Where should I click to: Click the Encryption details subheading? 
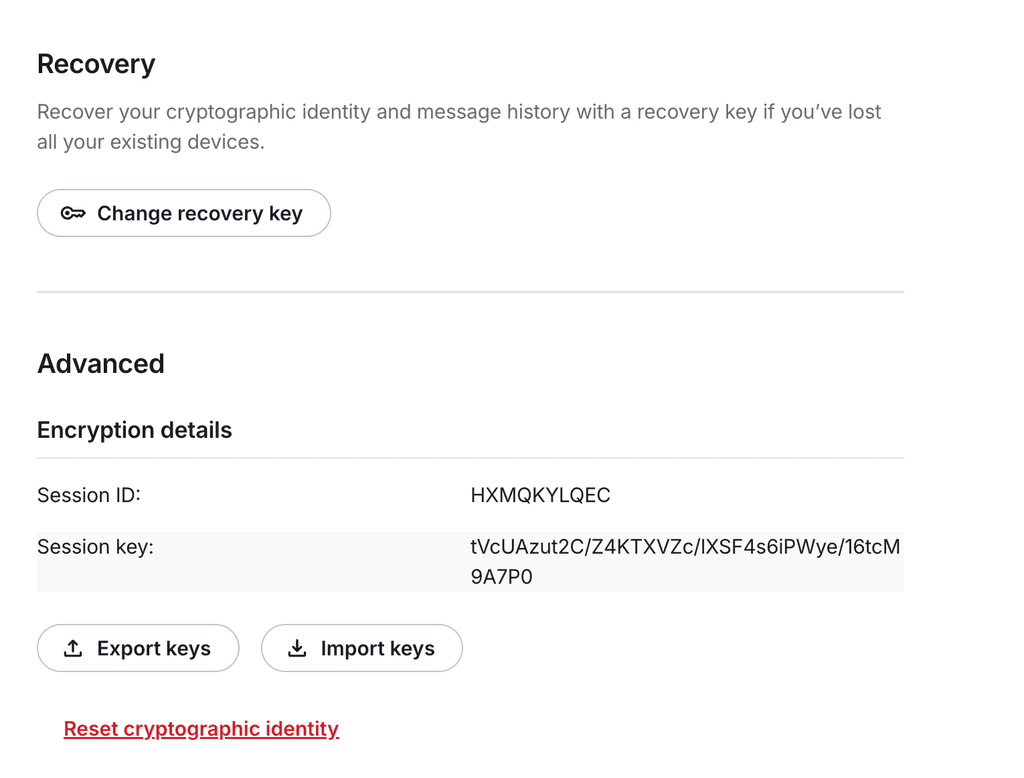point(134,430)
